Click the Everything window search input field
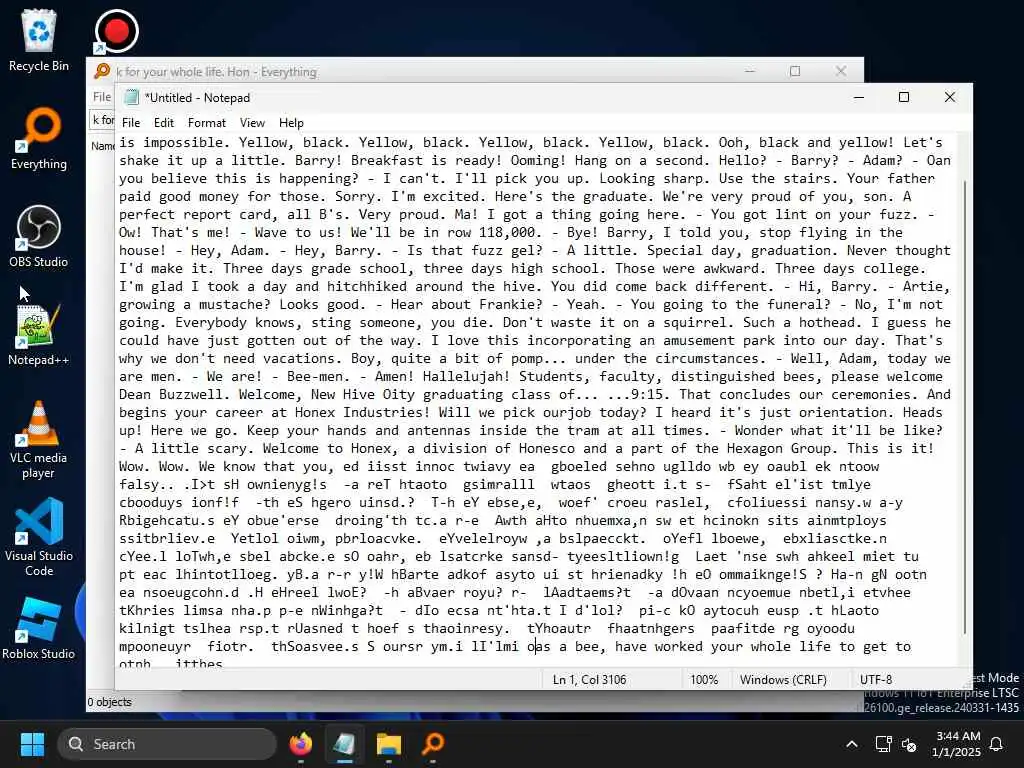This screenshot has height=768, width=1024. 102,120
